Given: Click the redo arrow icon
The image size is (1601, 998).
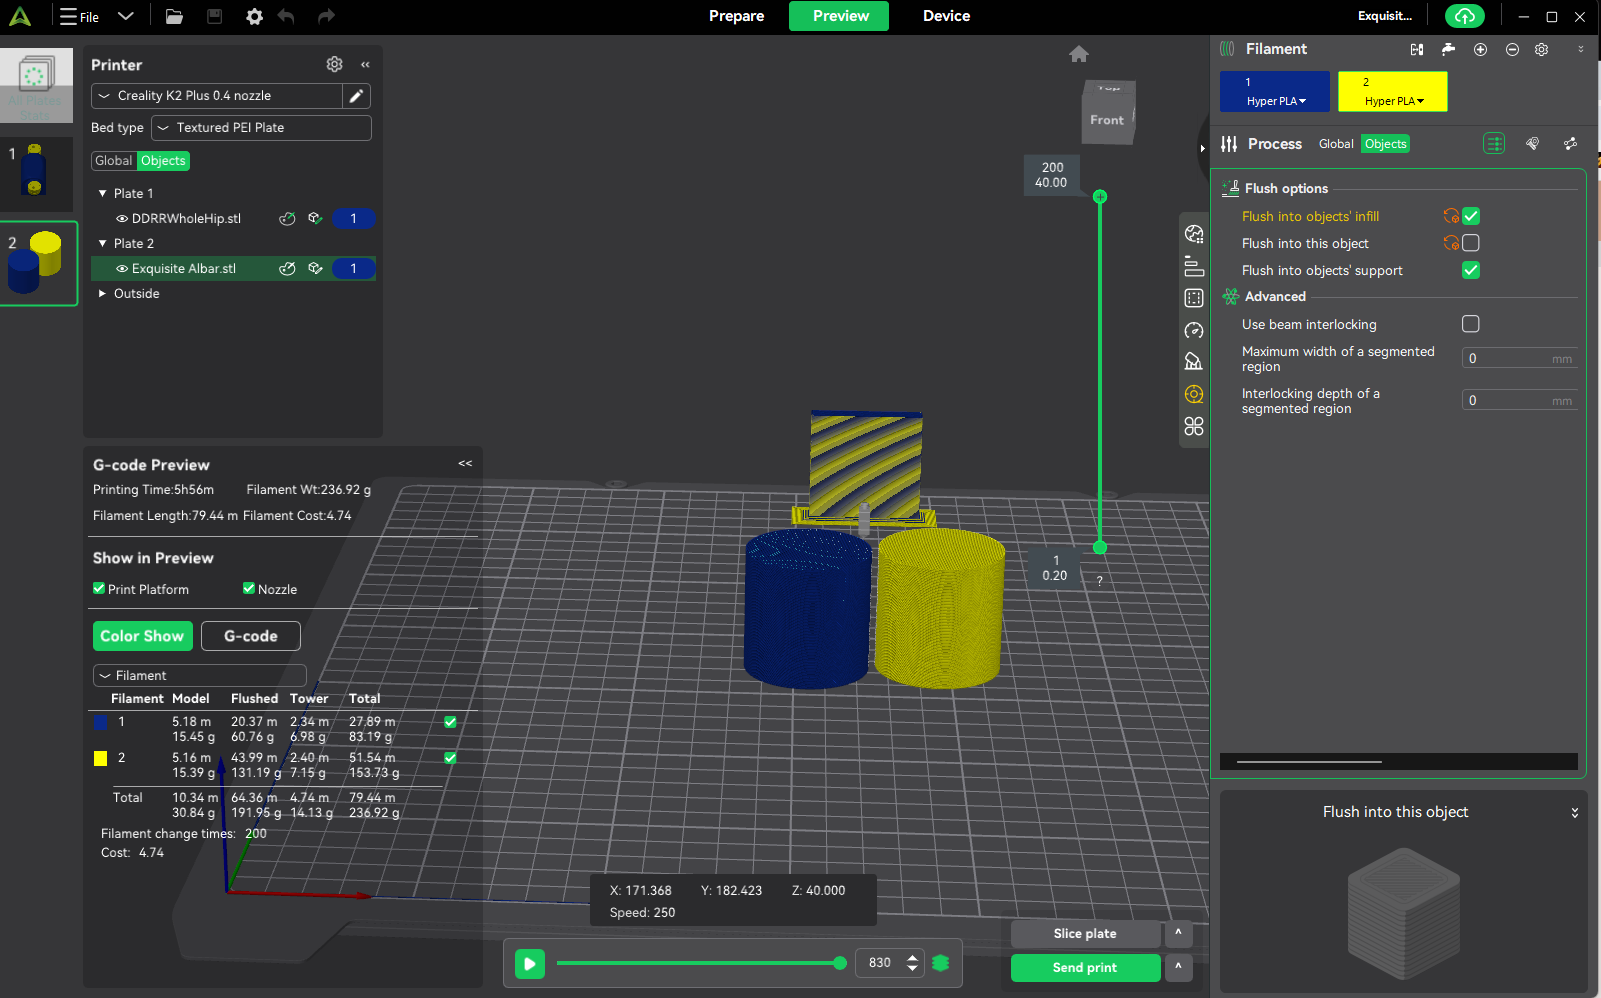Looking at the screenshot, I should pyautogui.click(x=326, y=16).
